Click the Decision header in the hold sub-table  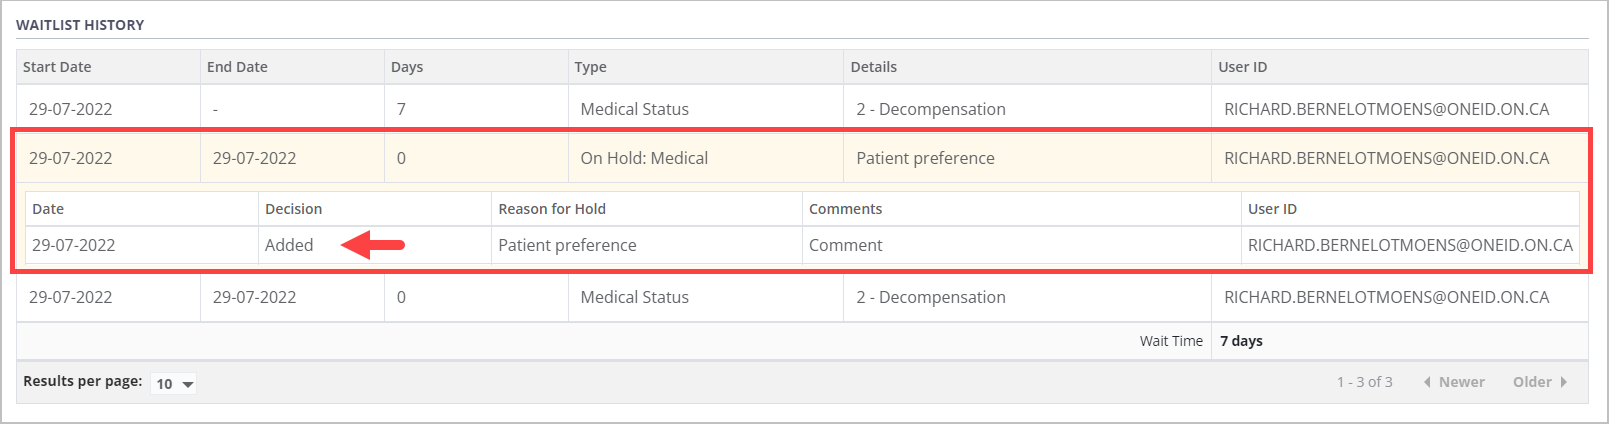coord(293,209)
